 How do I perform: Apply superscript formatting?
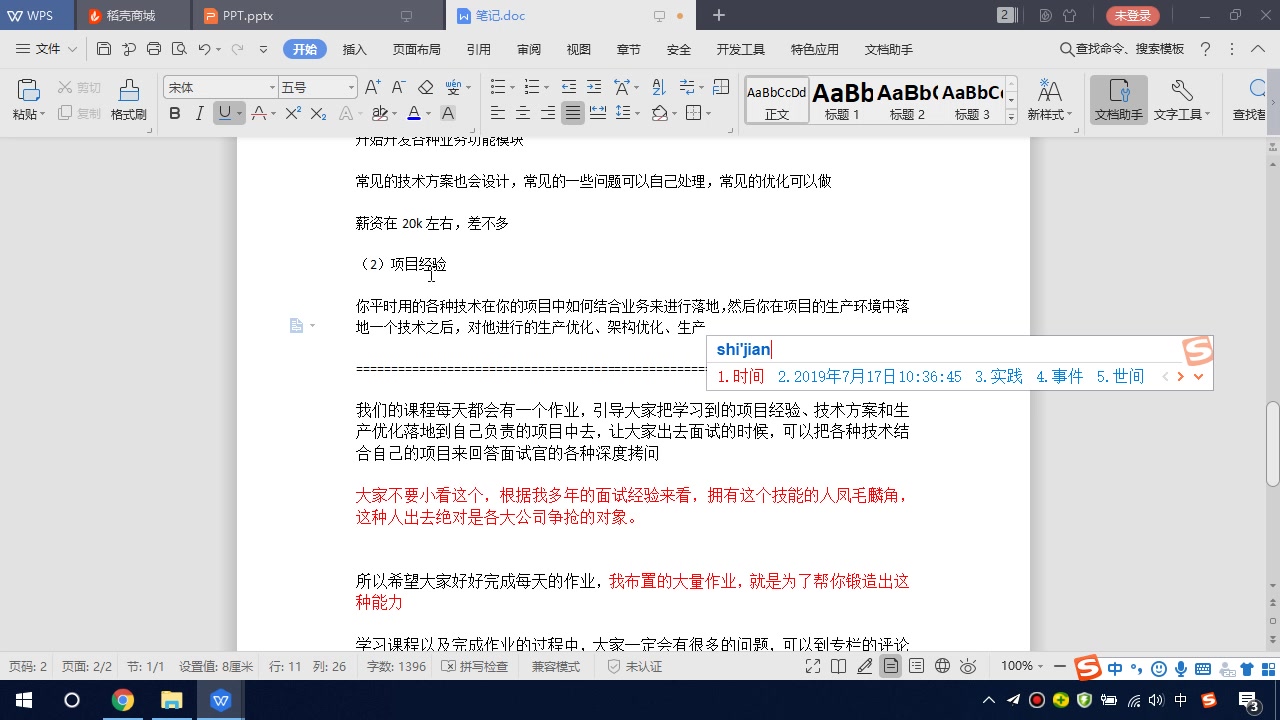point(293,114)
